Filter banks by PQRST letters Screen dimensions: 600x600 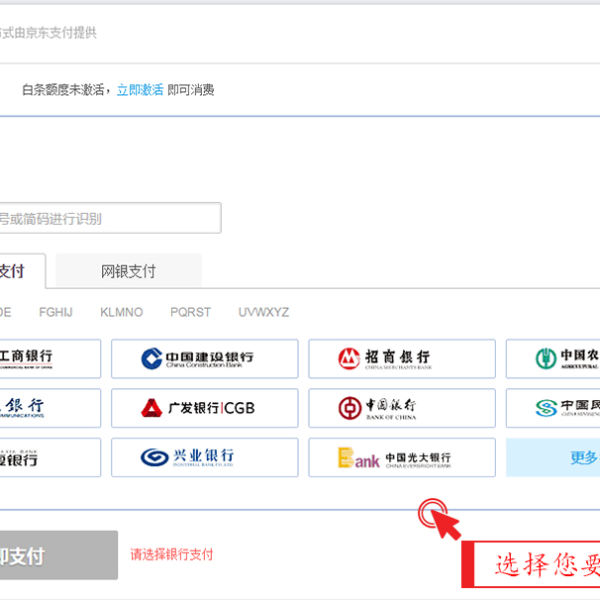pyautogui.click(x=190, y=312)
